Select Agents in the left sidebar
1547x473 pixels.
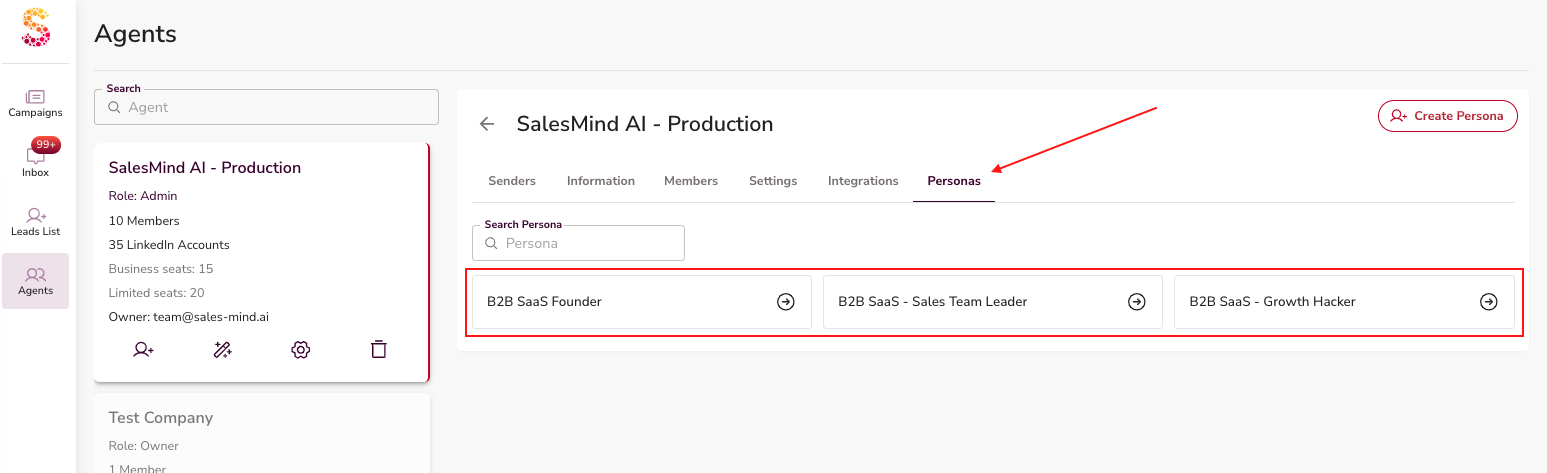[x=36, y=280]
